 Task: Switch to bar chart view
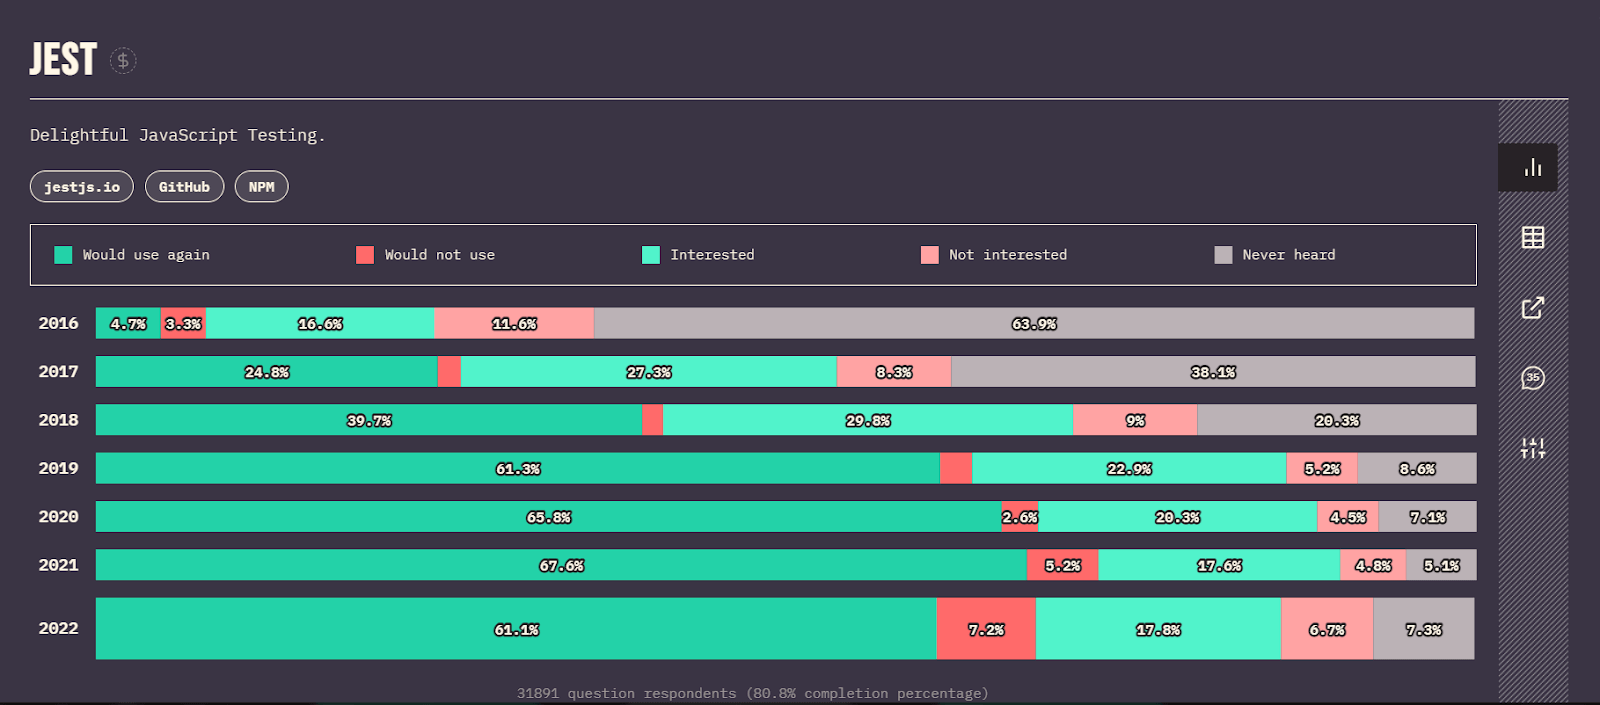coord(1532,168)
